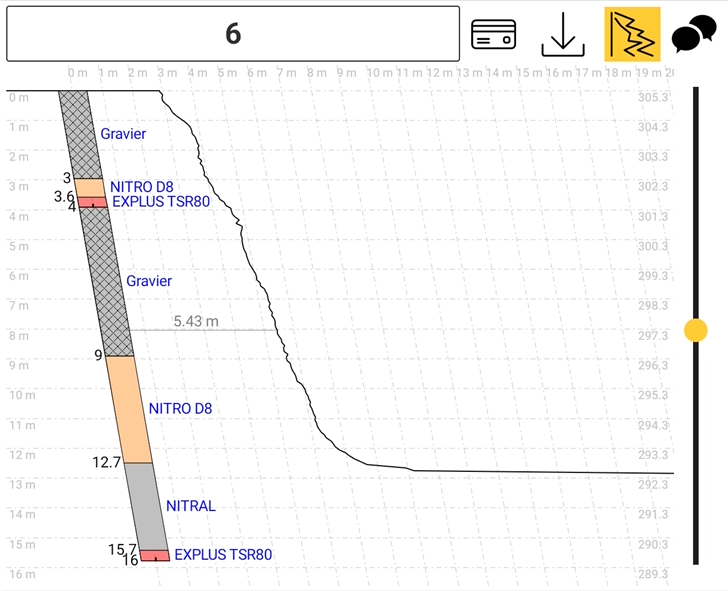
Task: Select the bottom red EXPLUS TSR80 booster
Action: coord(154,555)
